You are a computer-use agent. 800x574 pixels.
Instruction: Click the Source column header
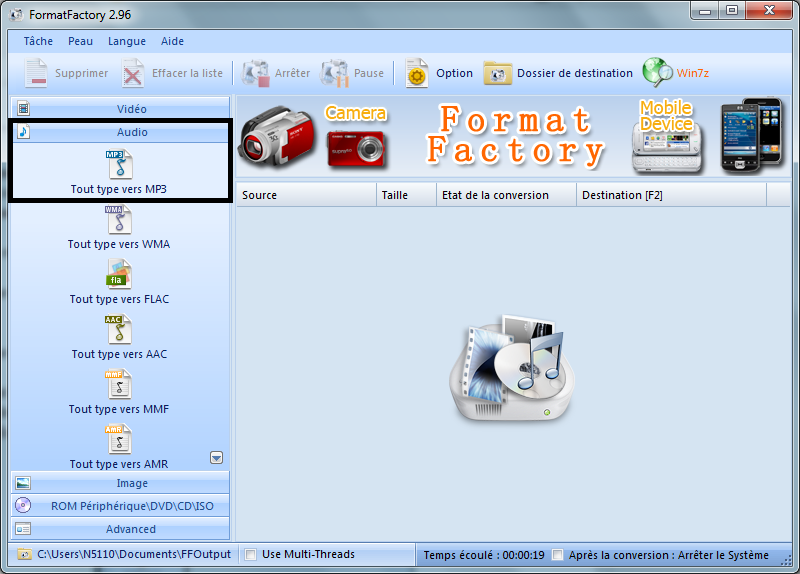(307, 195)
